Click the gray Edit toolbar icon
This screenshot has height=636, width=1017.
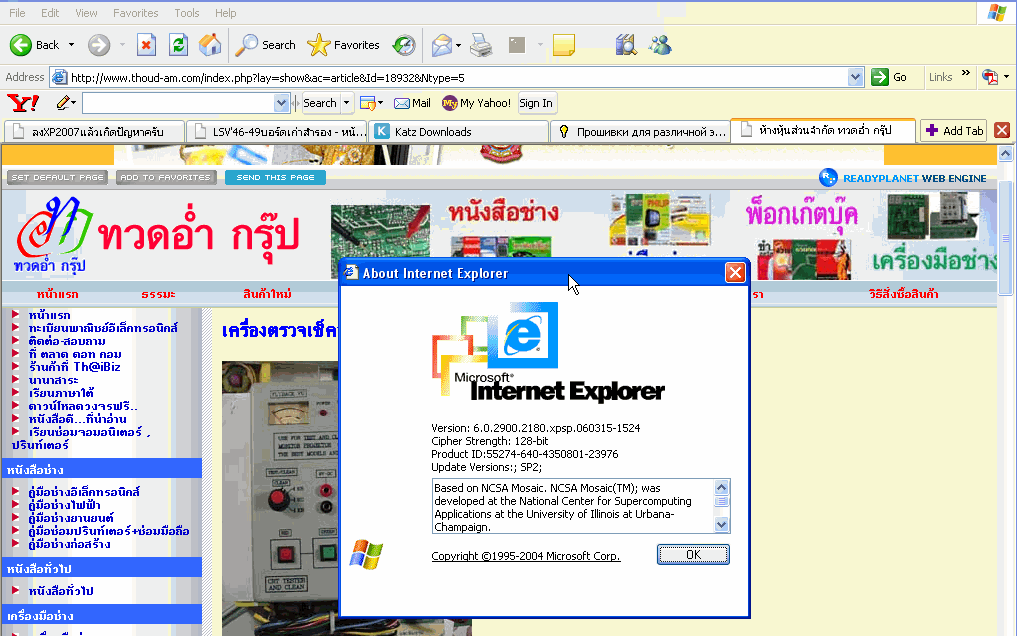coord(517,45)
